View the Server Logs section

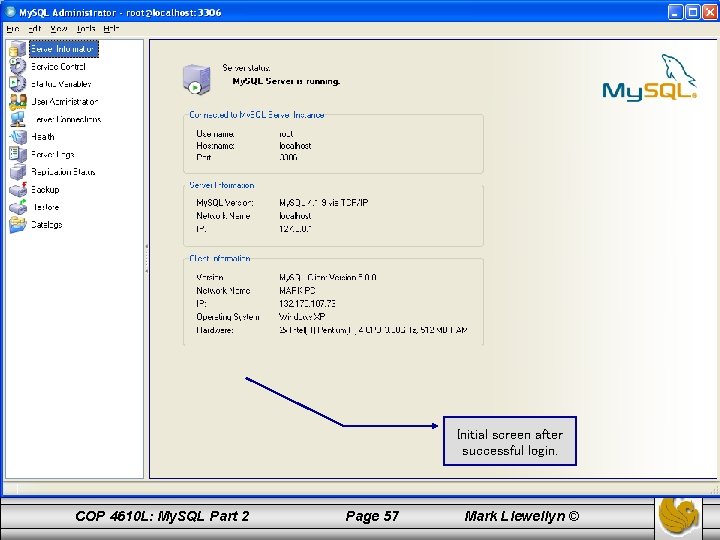coord(52,154)
